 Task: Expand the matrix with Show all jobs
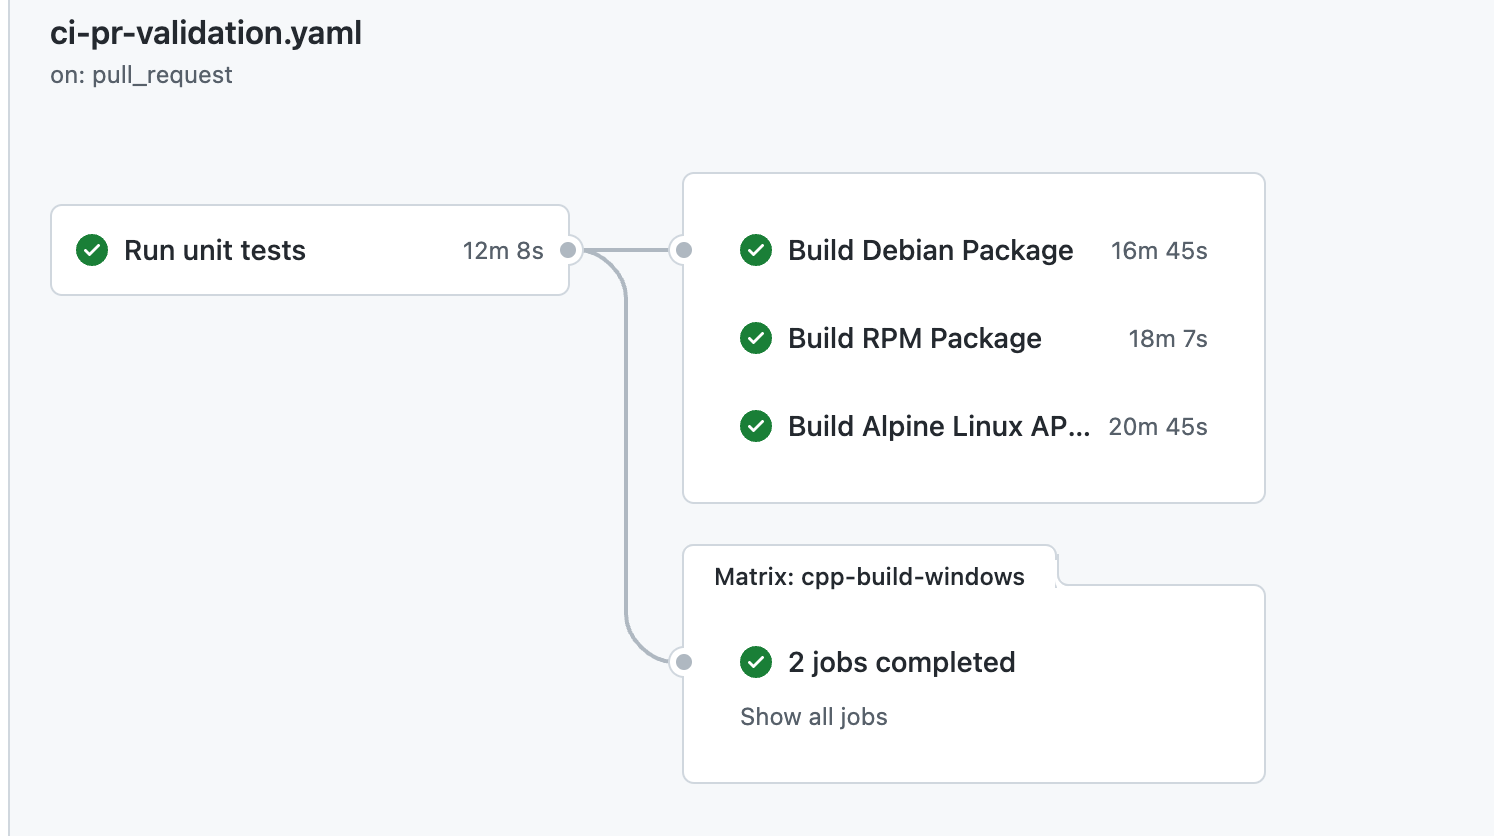pyautogui.click(x=814, y=717)
